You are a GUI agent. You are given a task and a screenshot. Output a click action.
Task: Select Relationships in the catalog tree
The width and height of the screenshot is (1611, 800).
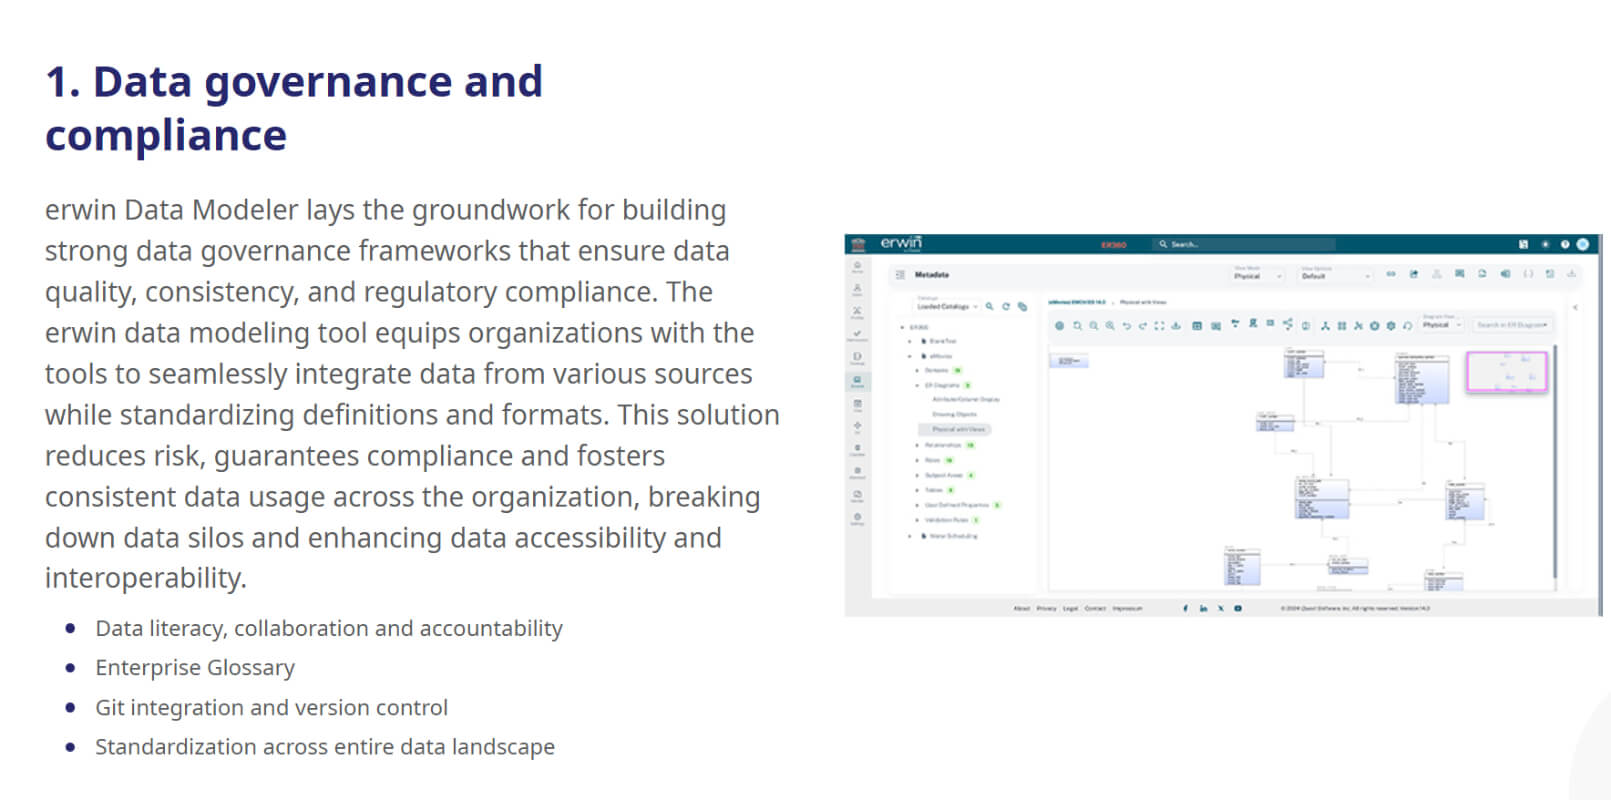click(x=943, y=445)
